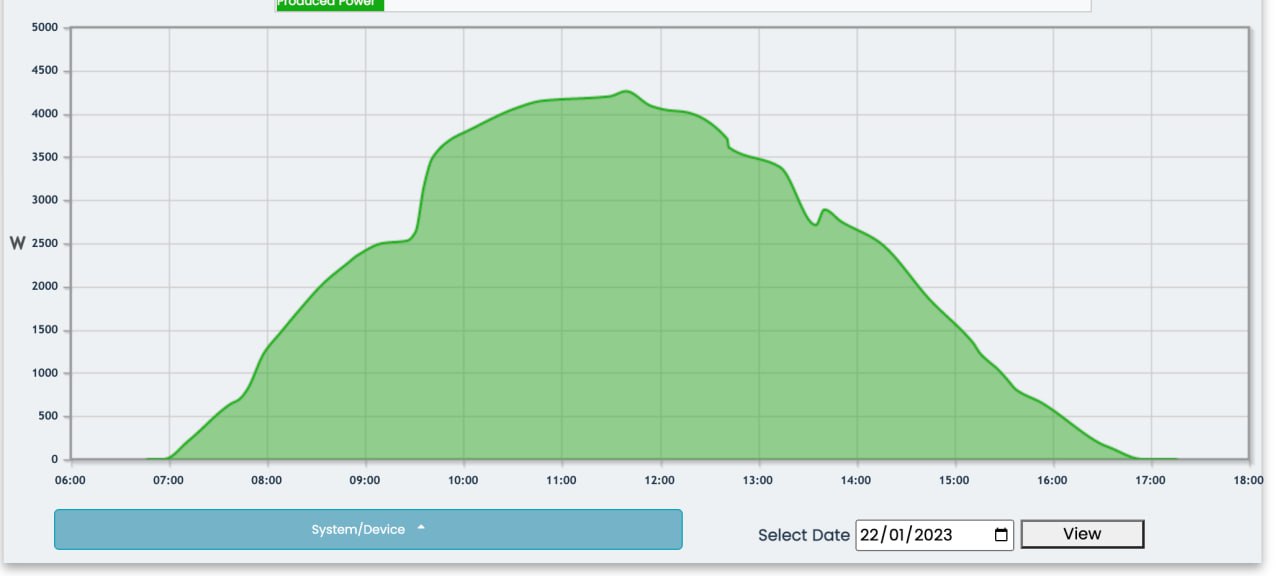Click the 12:00 label on time axis
Screen dimensions: 1280x576
[x=659, y=480]
